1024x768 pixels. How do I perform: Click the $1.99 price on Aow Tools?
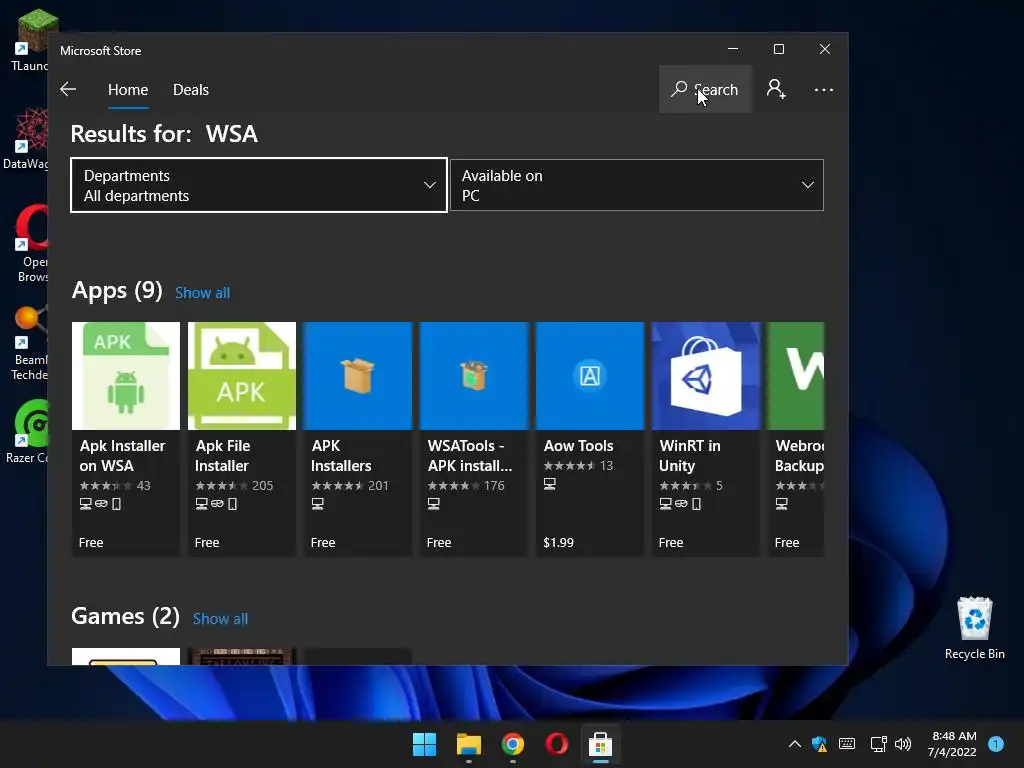tap(558, 543)
